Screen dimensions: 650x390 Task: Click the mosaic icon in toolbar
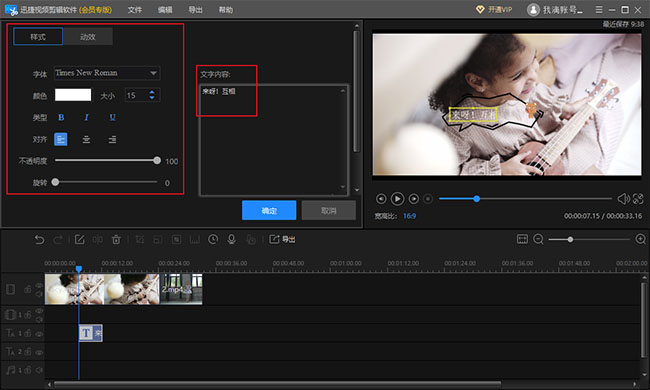[177, 240]
